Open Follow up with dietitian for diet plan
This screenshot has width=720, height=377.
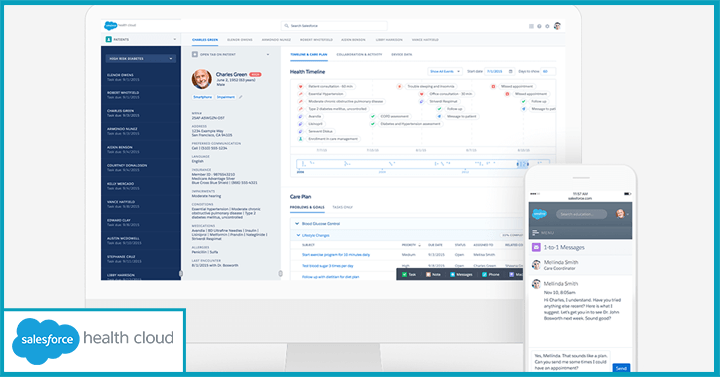pyautogui.click(x=331, y=277)
